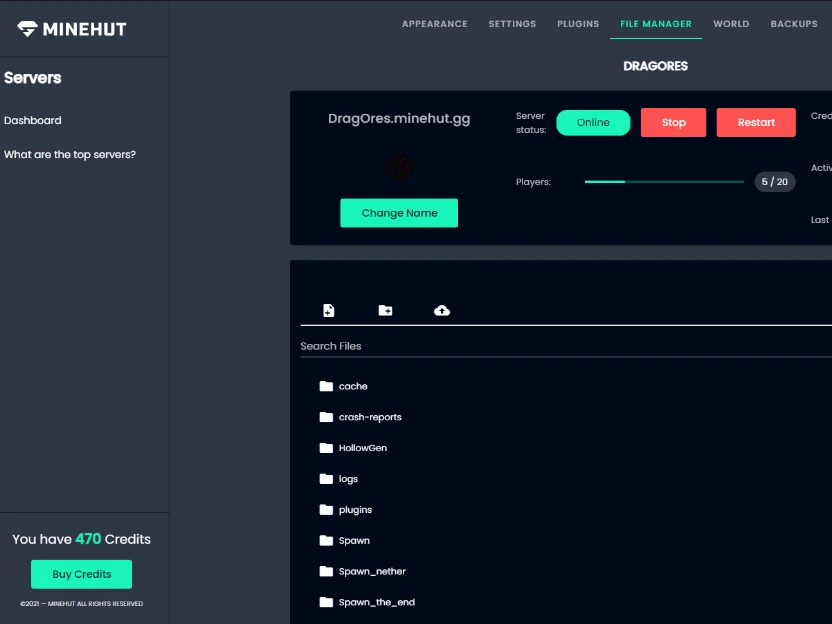The image size is (832, 624).
Task: Click the server icon under DragOres.minehut.gg
Action: [400, 166]
